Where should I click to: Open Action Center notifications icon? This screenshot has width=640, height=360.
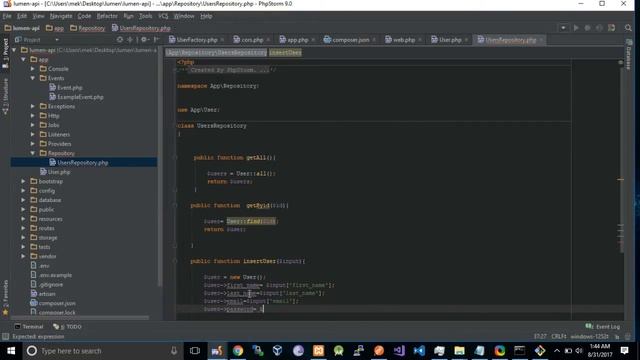coord(624,351)
